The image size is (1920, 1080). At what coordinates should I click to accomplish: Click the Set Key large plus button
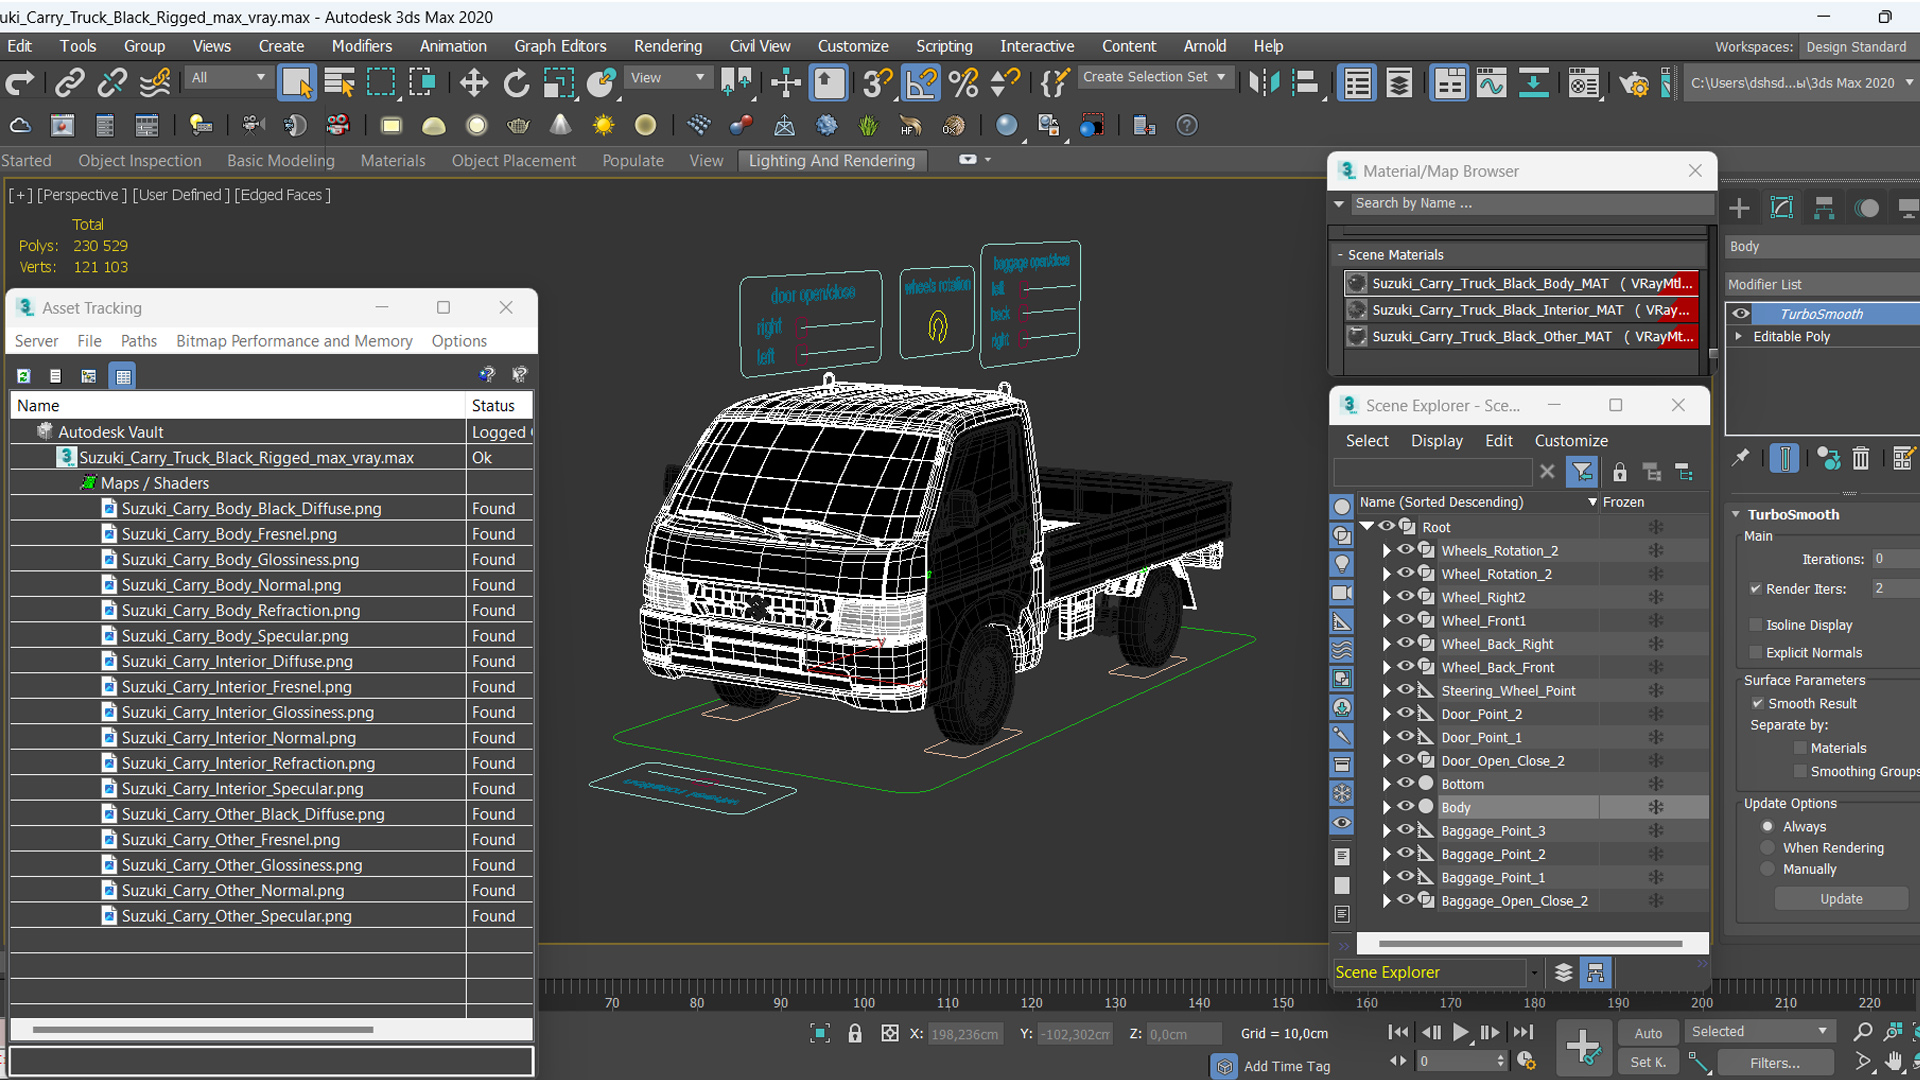coord(1583,1048)
